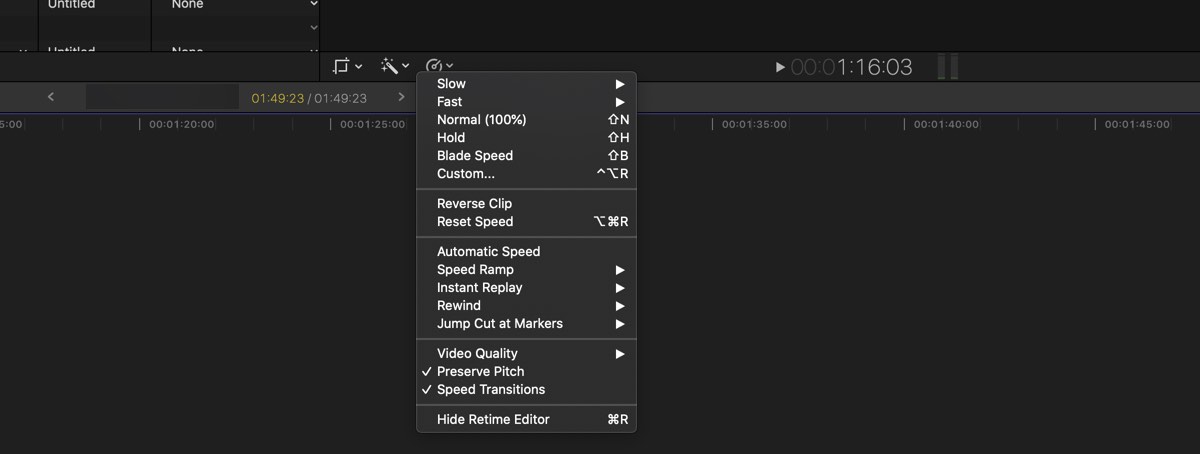Click the audio meter bars icon

[x=947, y=67]
